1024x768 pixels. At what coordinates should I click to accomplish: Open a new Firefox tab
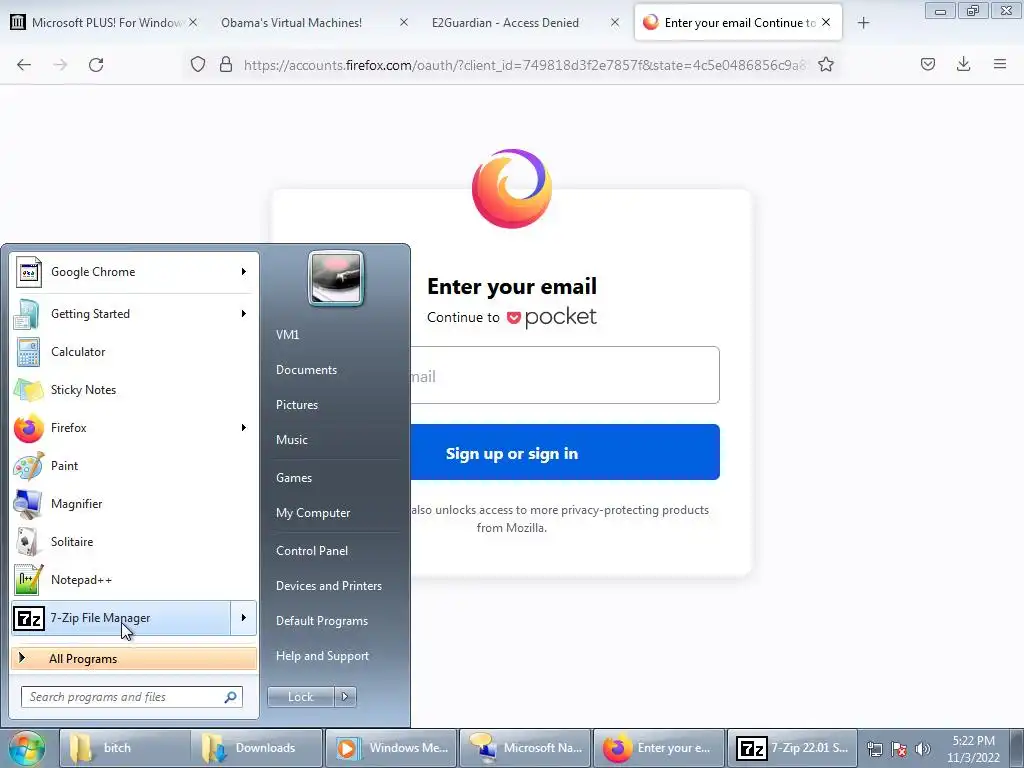coord(863,23)
